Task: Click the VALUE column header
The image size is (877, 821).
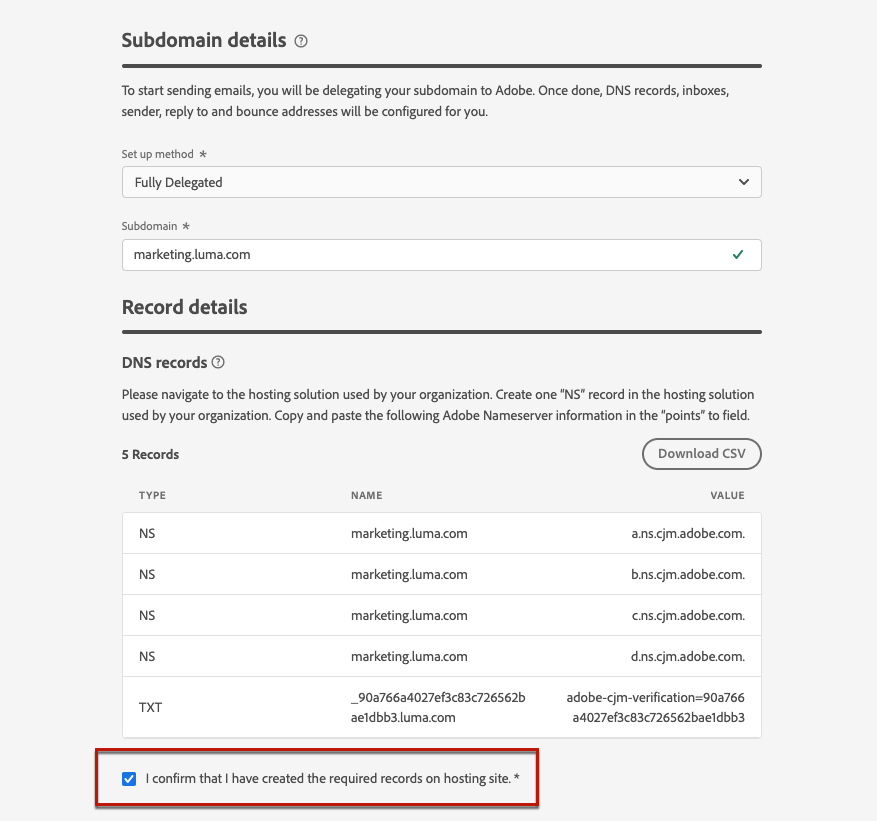Action: [x=727, y=496]
